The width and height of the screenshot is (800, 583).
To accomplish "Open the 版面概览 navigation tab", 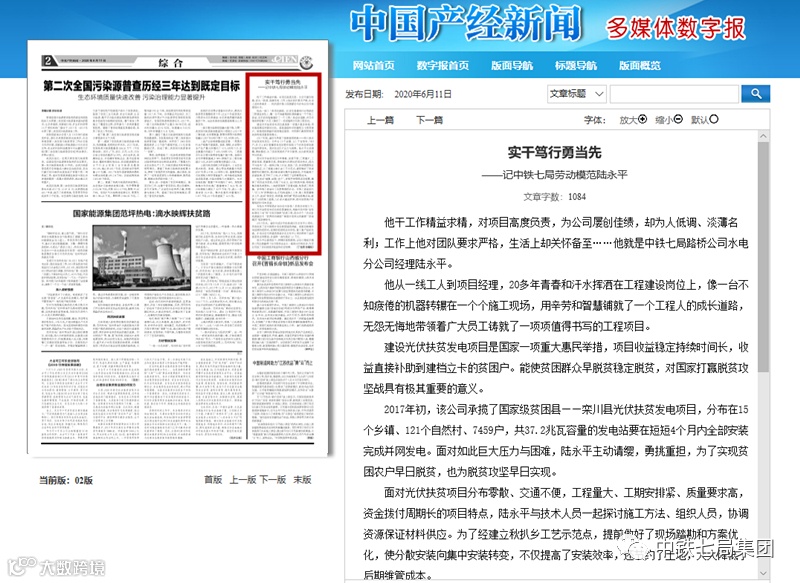I will [639, 65].
